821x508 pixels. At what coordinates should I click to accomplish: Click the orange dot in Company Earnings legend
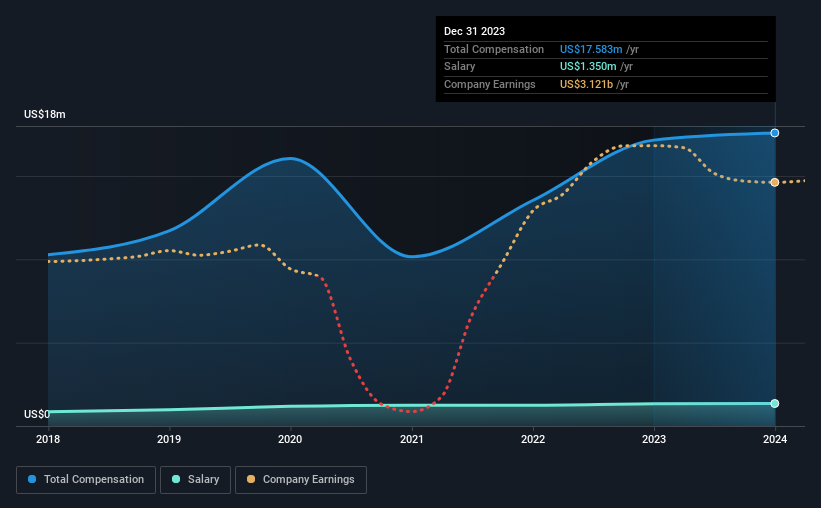tap(251, 479)
